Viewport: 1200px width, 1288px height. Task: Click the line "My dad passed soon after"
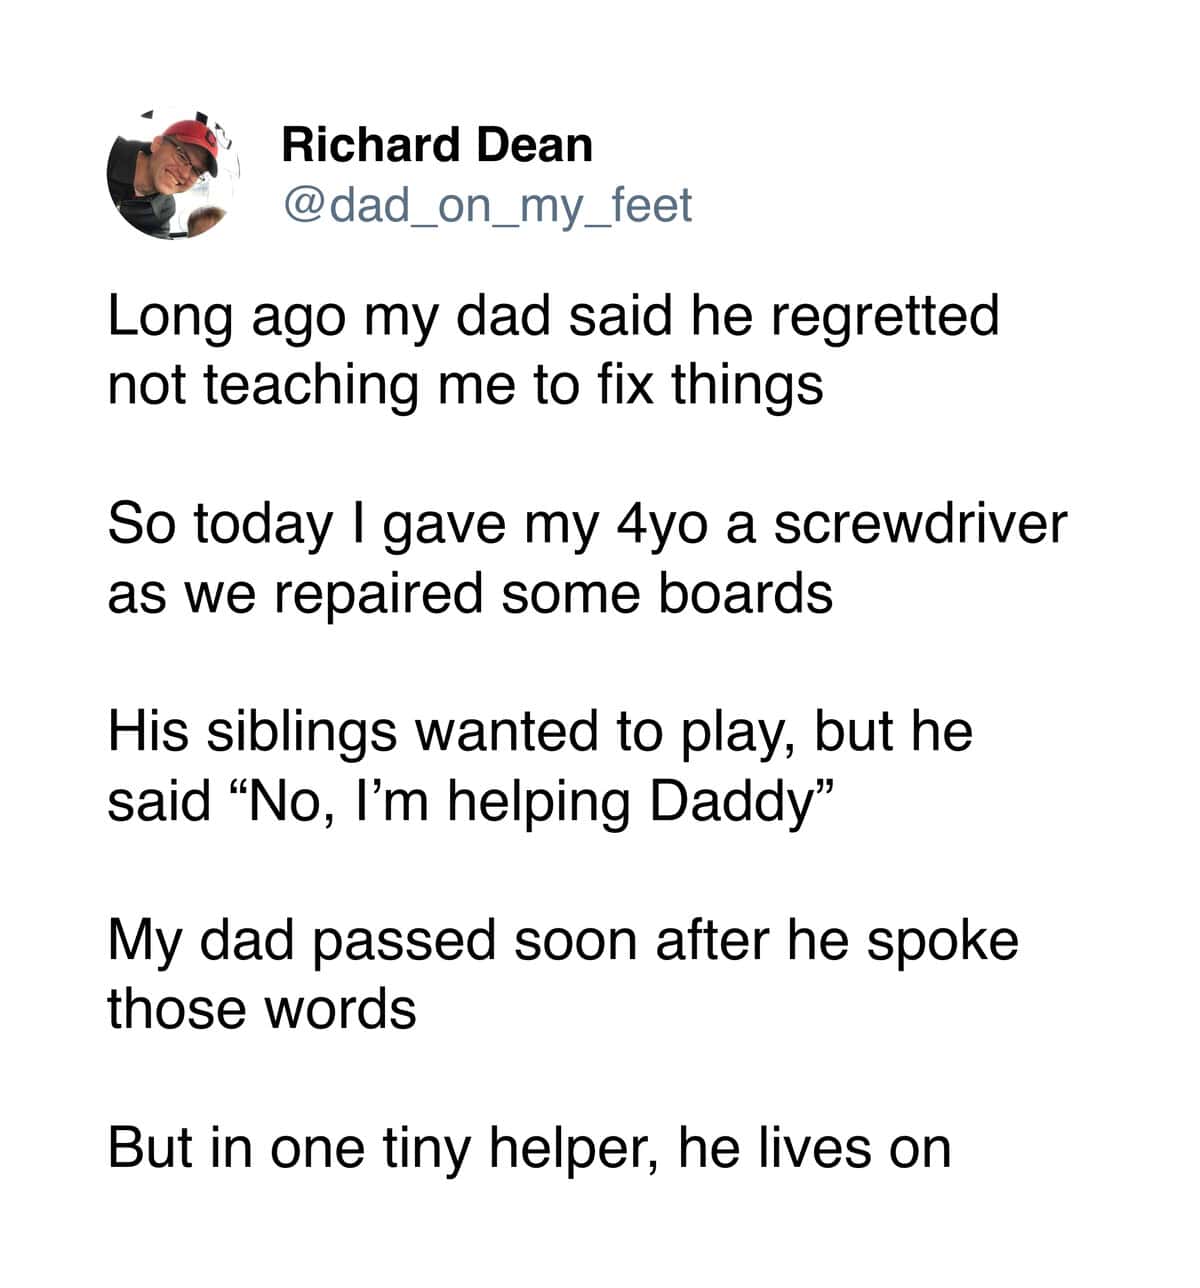[563, 940]
